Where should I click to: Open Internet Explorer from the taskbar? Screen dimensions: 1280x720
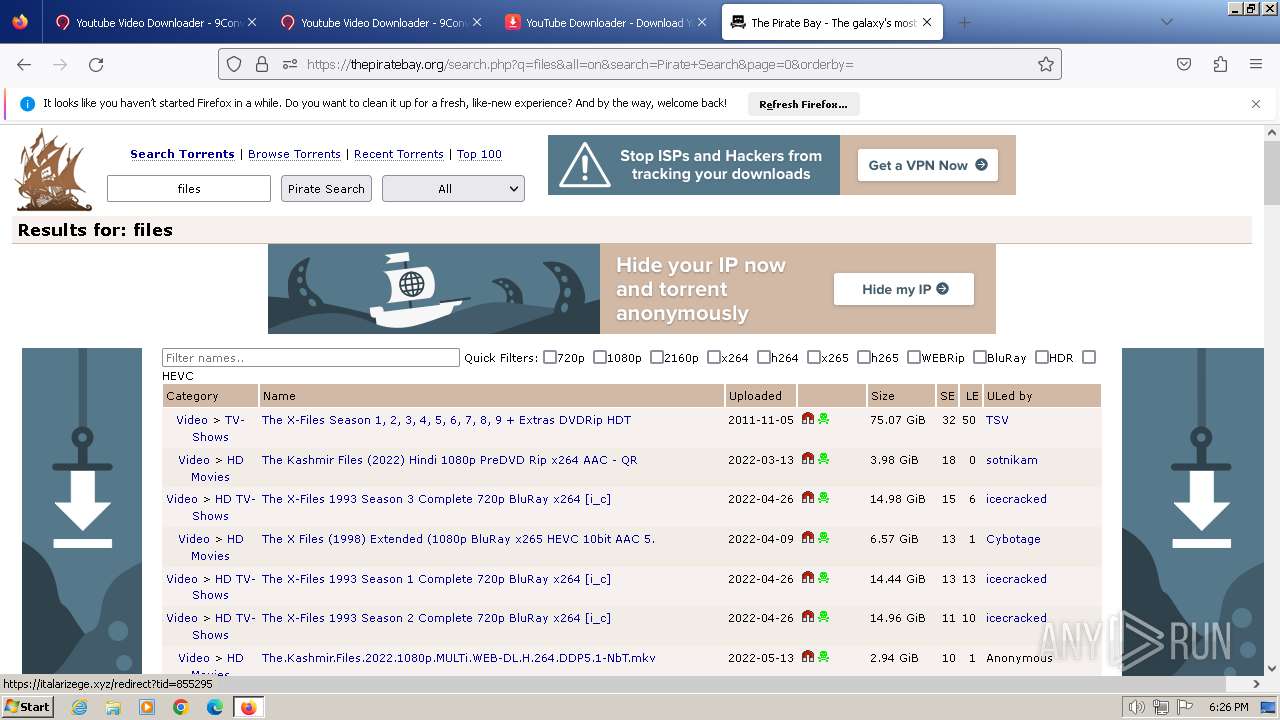[x=79, y=707]
